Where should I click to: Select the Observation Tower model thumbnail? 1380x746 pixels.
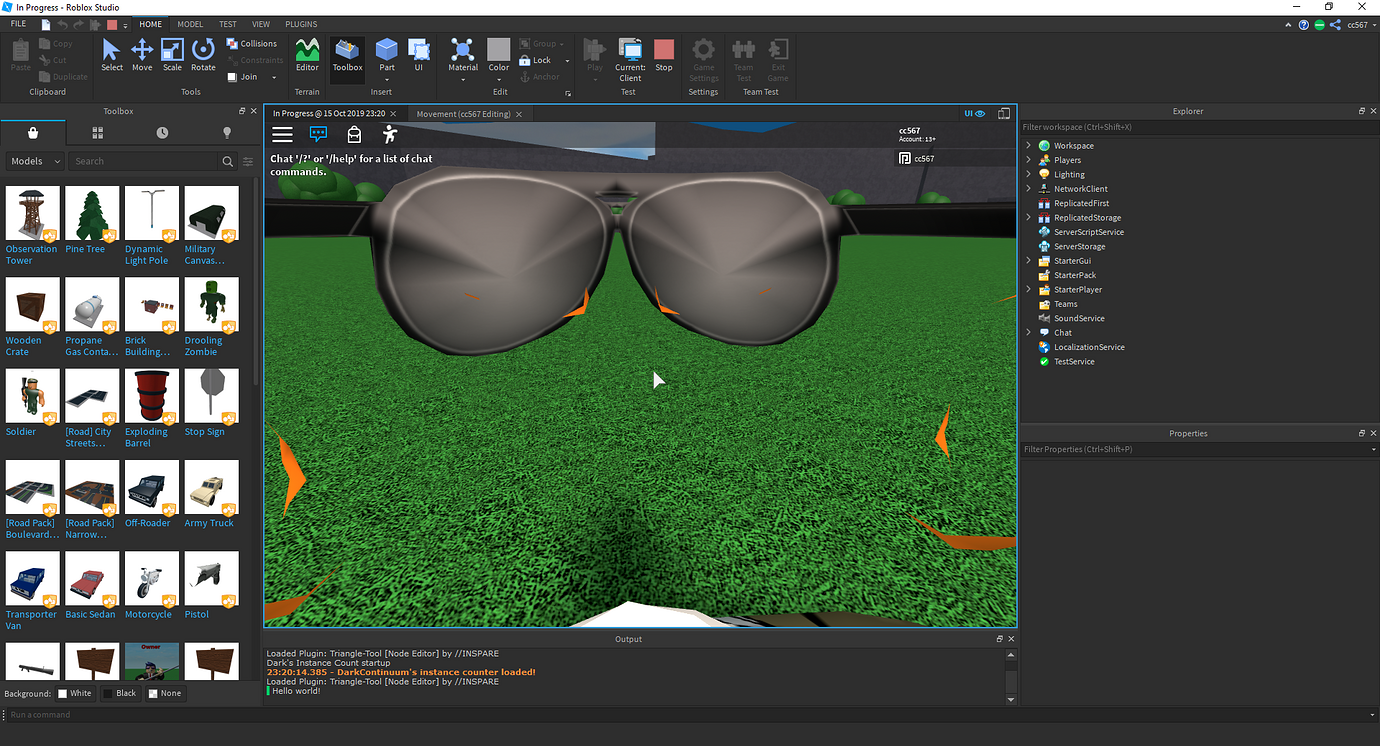[32, 213]
